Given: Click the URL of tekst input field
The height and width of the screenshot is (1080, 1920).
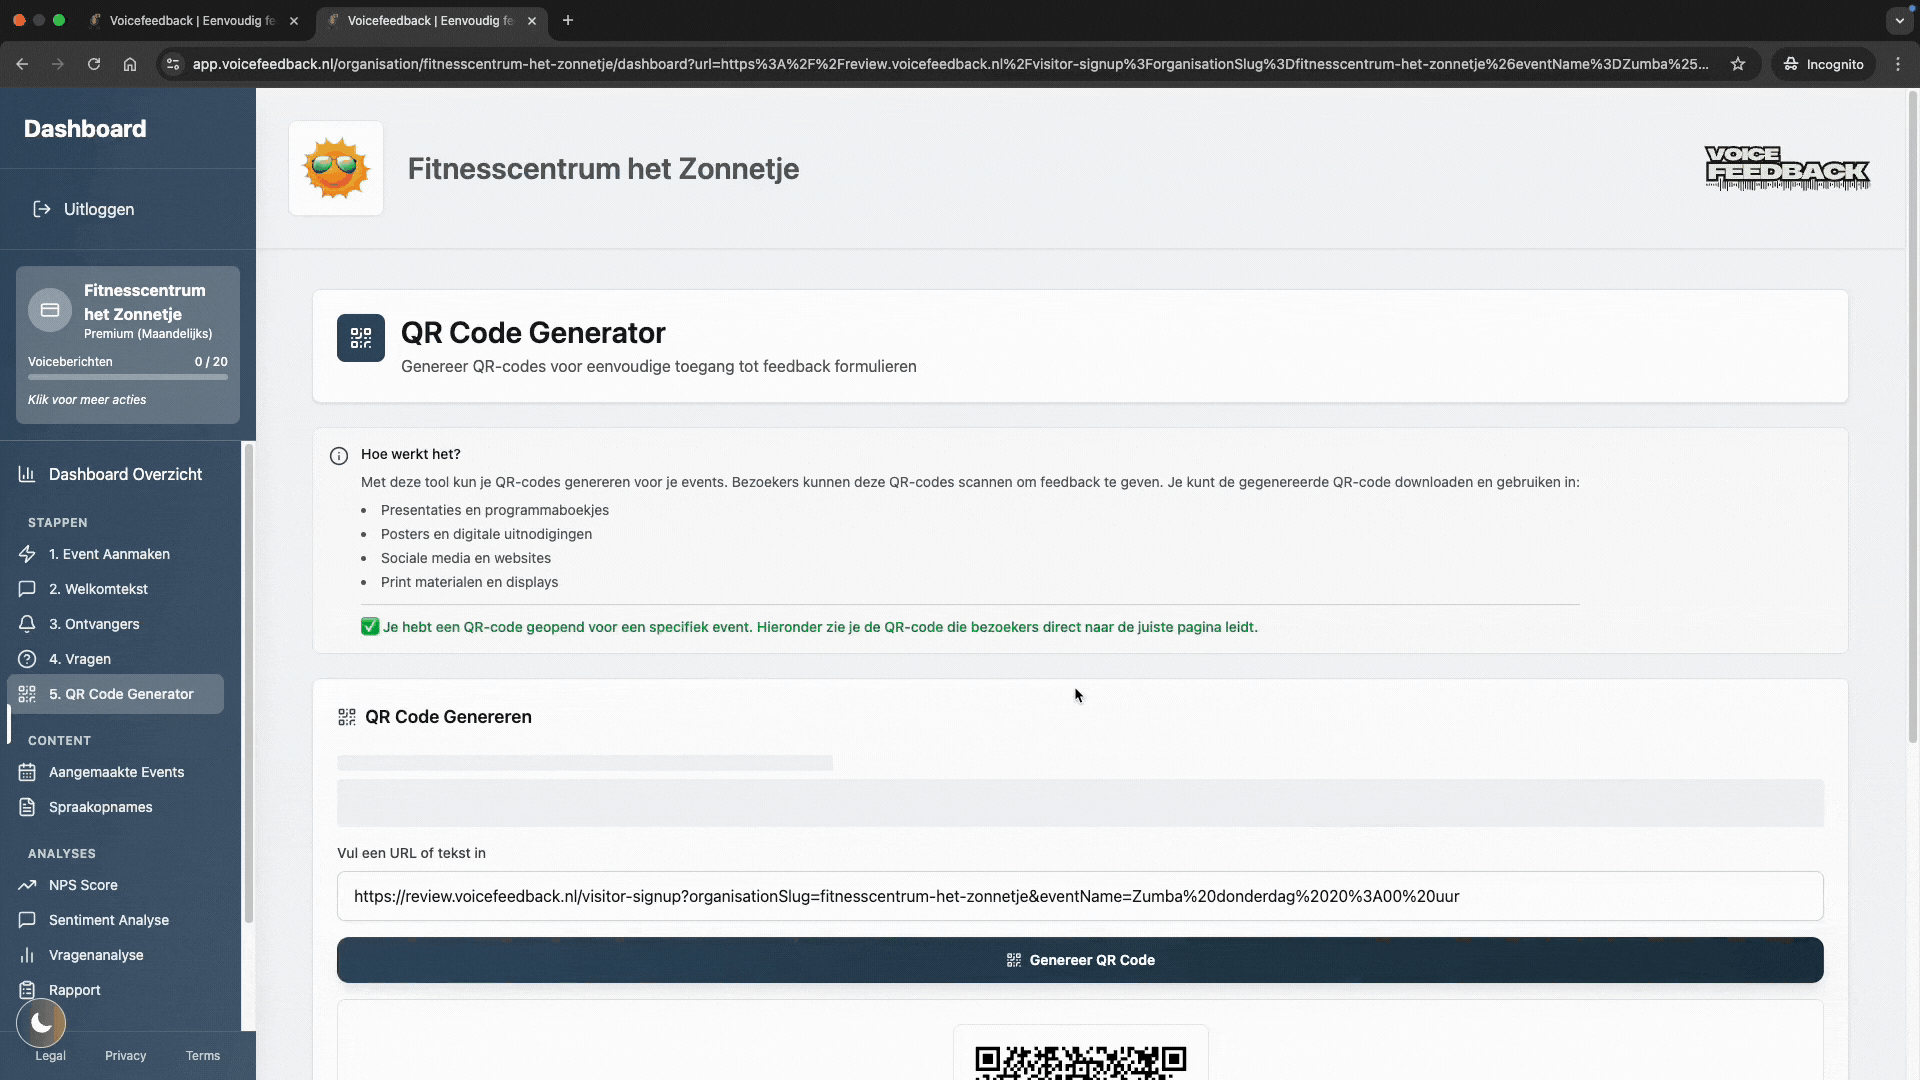Looking at the screenshot, I should 1080,896.
